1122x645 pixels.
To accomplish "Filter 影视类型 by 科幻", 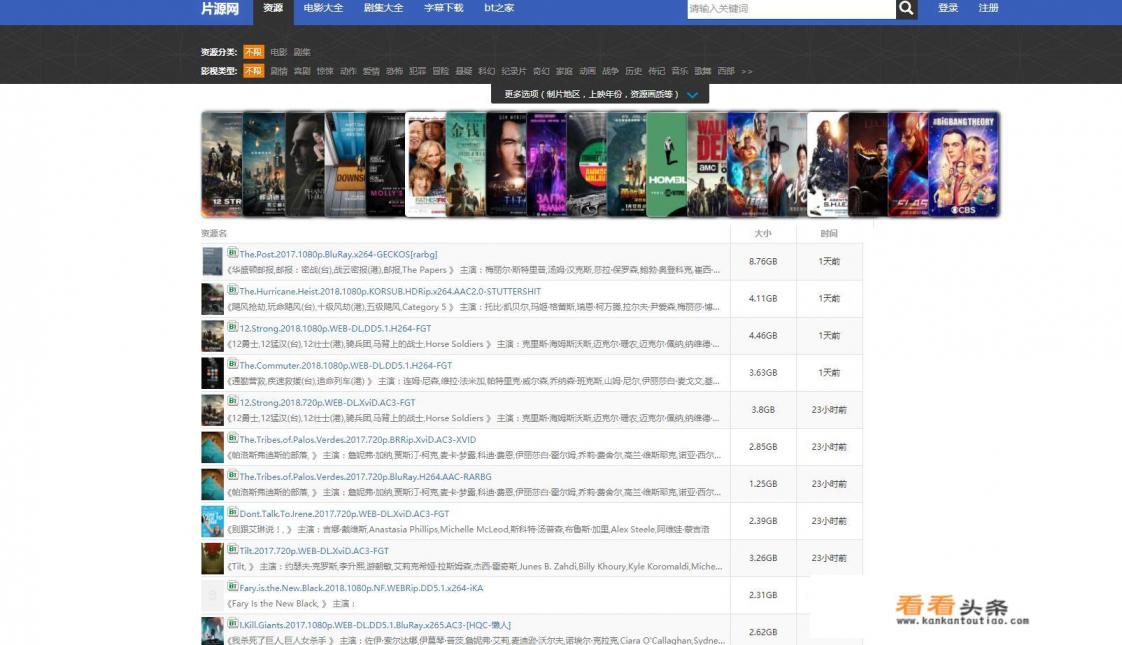I will click(x=487, y=71).
